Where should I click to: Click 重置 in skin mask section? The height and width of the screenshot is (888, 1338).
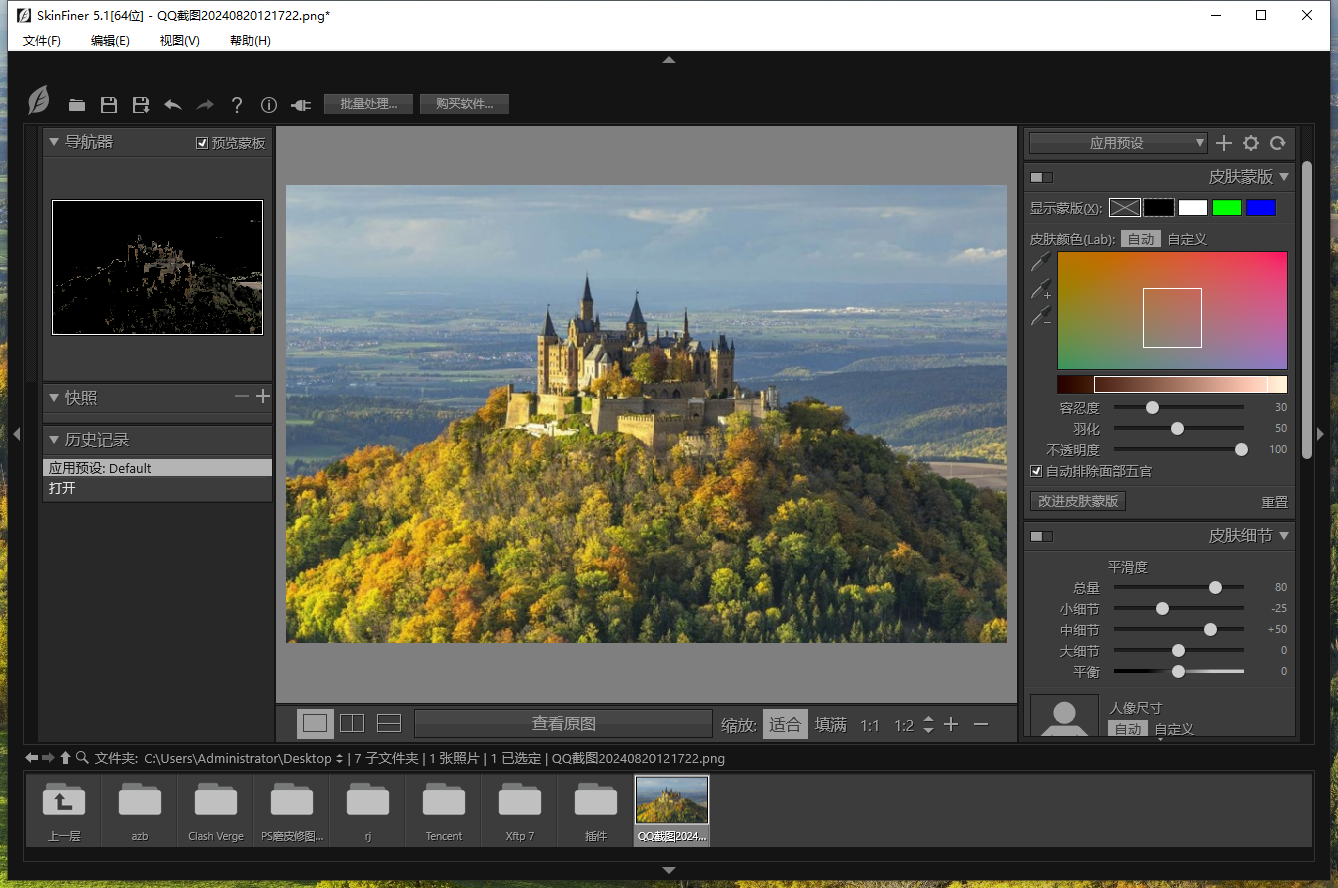1274,502
